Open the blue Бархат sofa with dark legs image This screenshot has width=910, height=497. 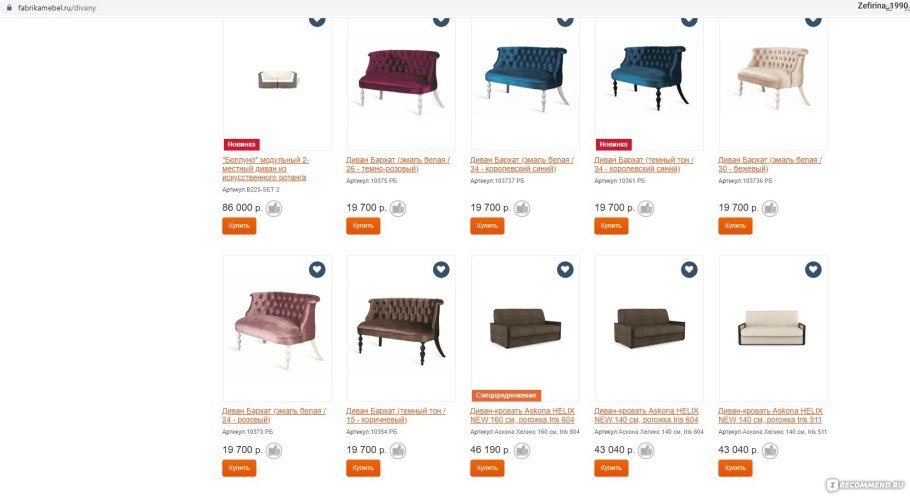(649, 77)
